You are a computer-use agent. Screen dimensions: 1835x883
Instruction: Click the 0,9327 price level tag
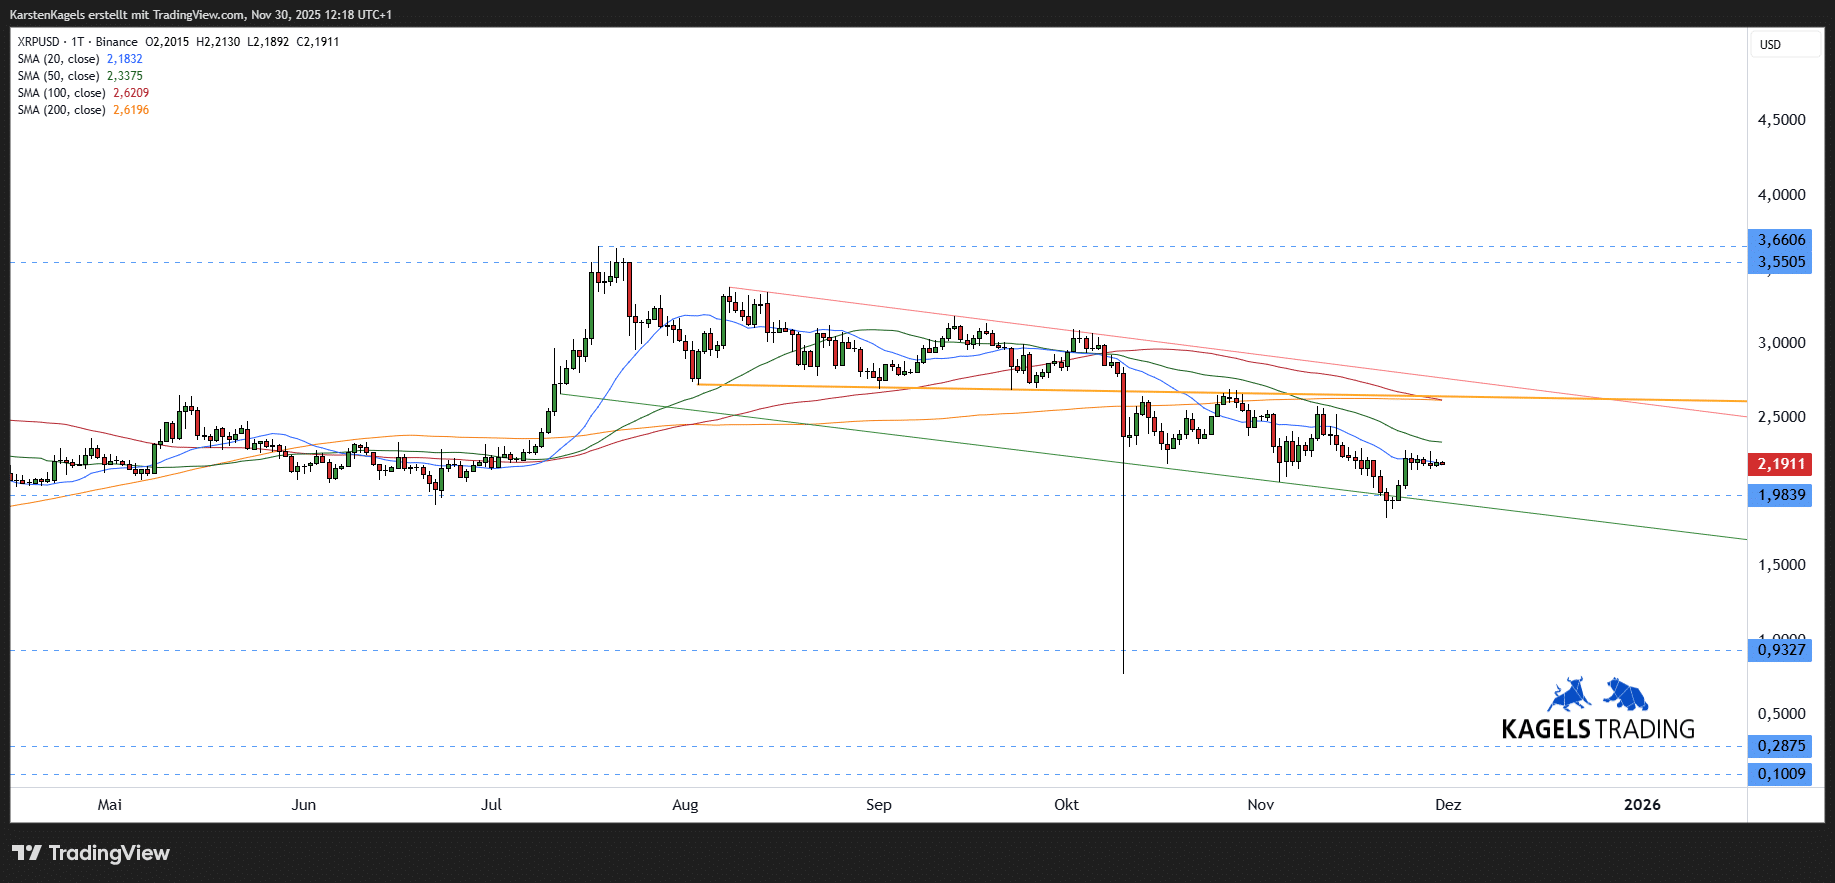pyautogui.click(x=1781, y=650)
